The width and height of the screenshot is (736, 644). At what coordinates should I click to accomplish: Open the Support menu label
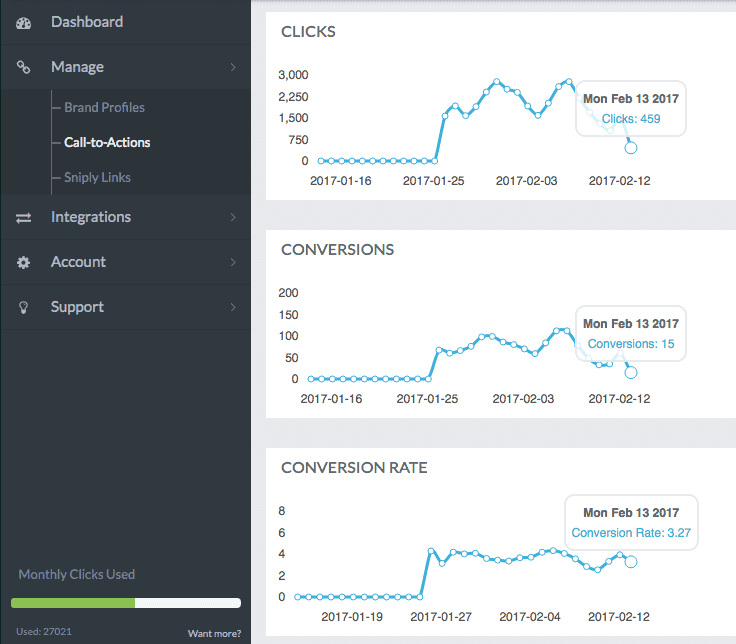click(77, 307)
